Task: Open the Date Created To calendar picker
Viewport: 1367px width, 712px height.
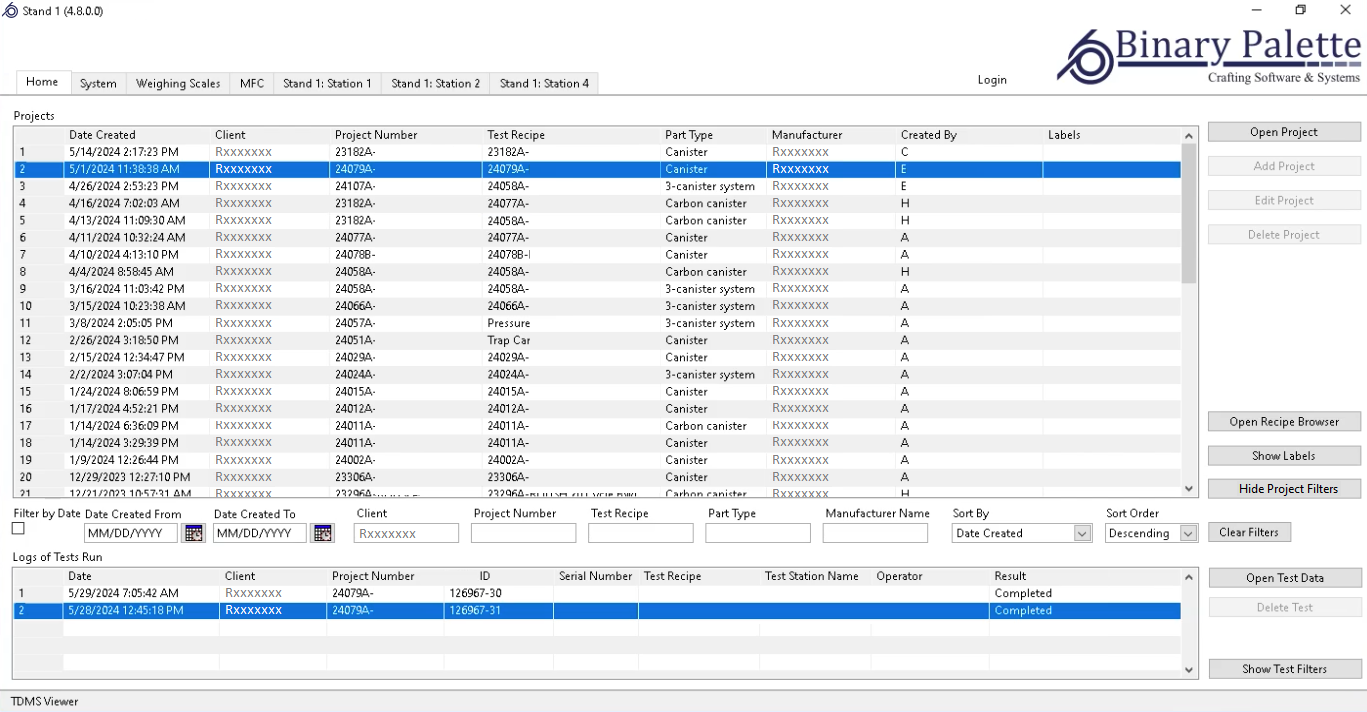Action: 323,533
